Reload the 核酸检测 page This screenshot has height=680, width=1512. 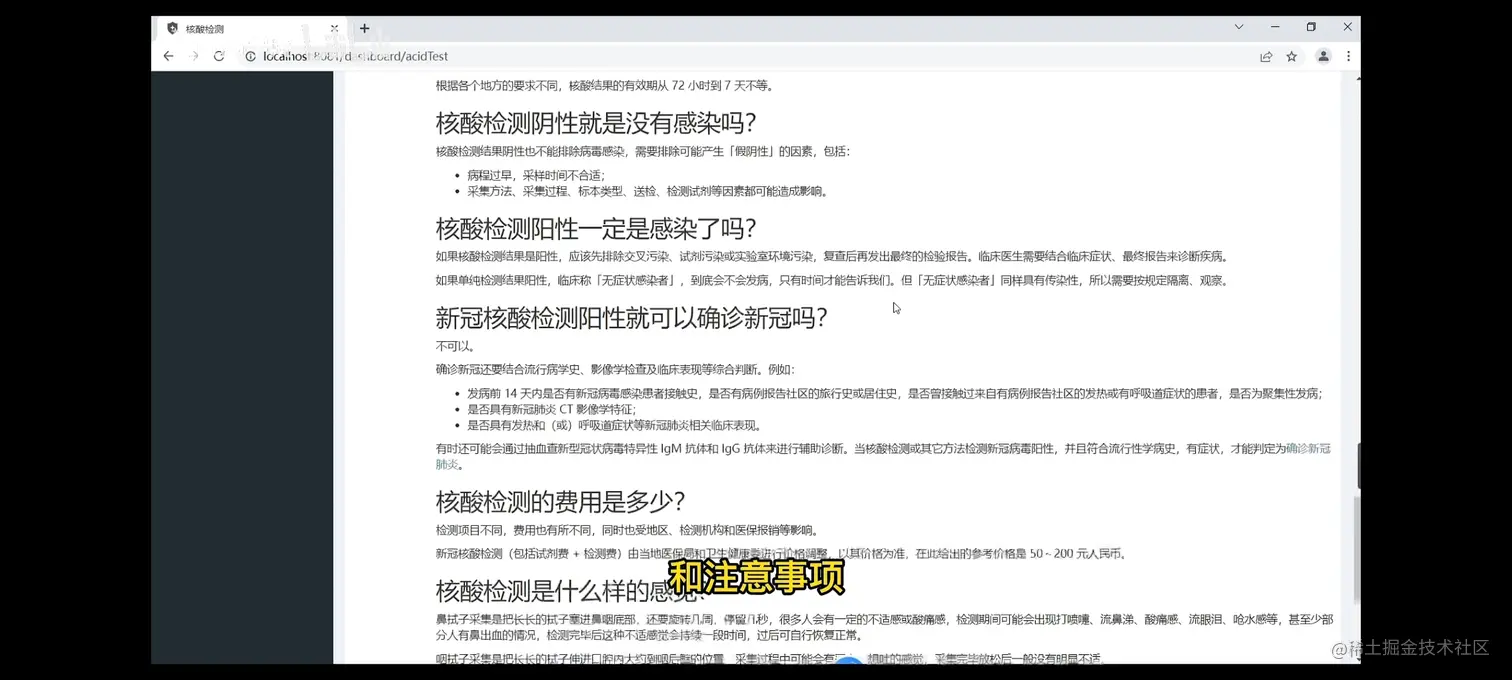point(219,56)
